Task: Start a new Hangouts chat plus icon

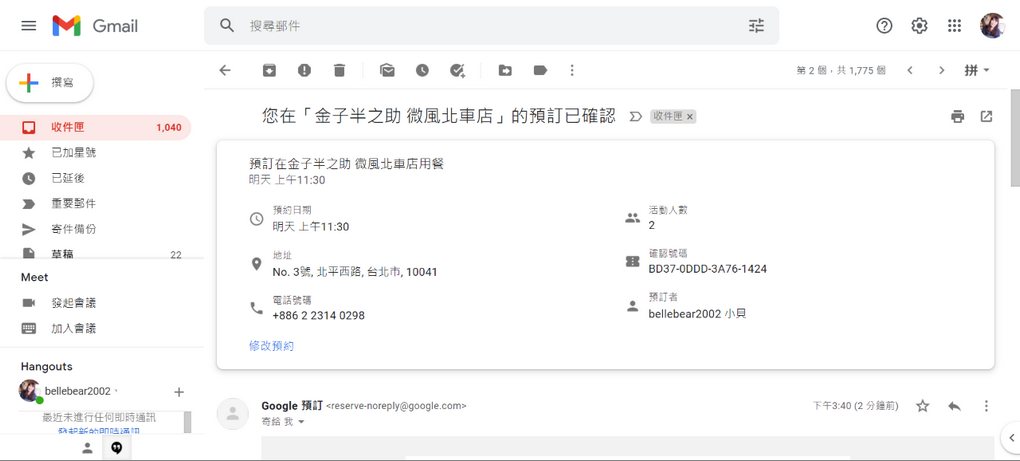Action: pos(179,391)
